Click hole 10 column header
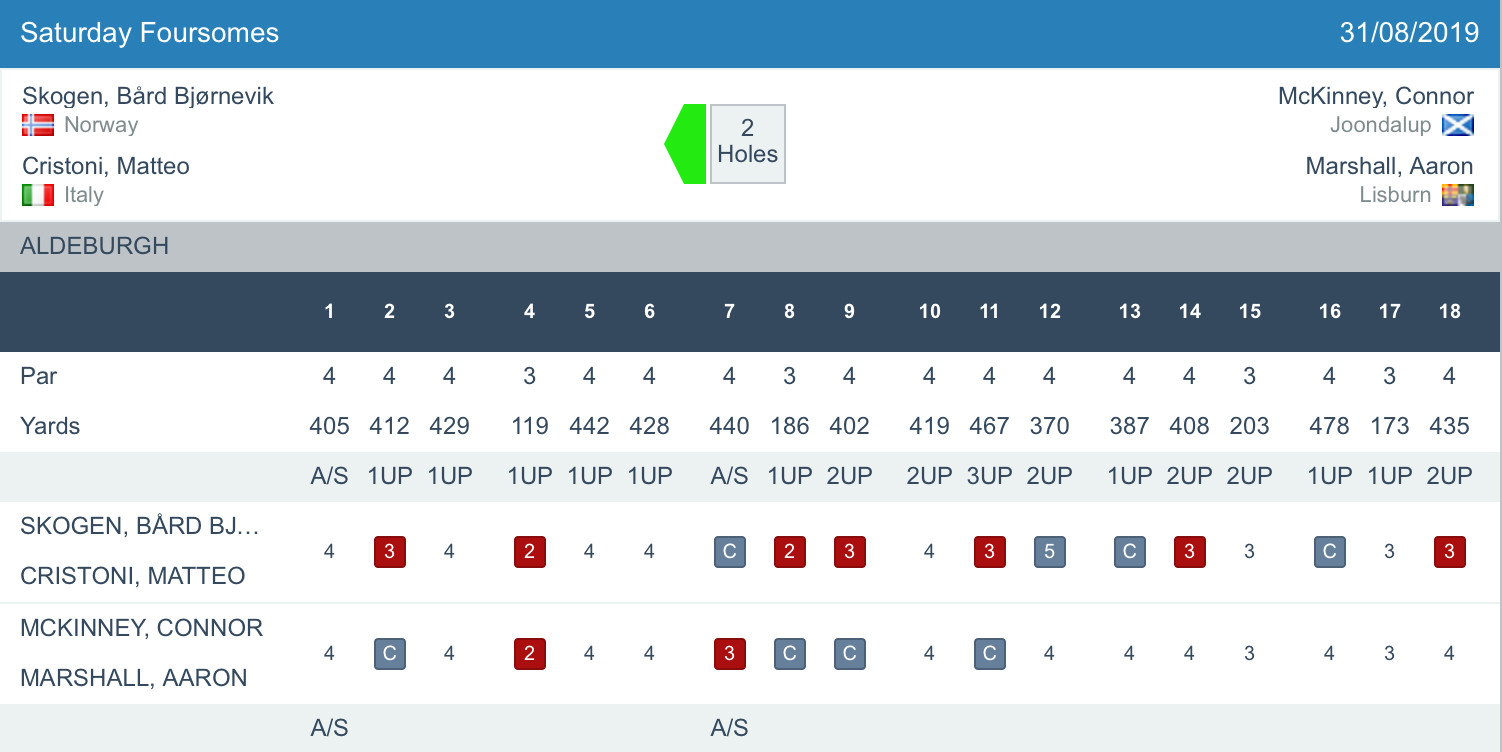 point(929,312)
